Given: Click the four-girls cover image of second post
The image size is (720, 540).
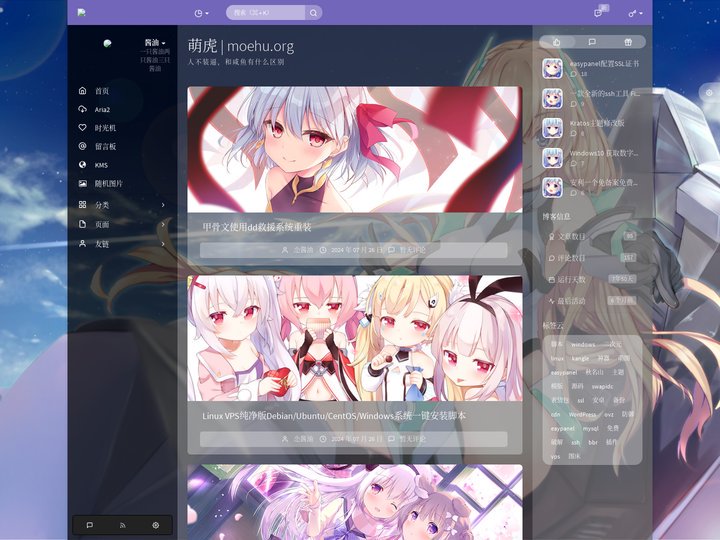Looking at the screenshot, I should [x=354, y=338].
